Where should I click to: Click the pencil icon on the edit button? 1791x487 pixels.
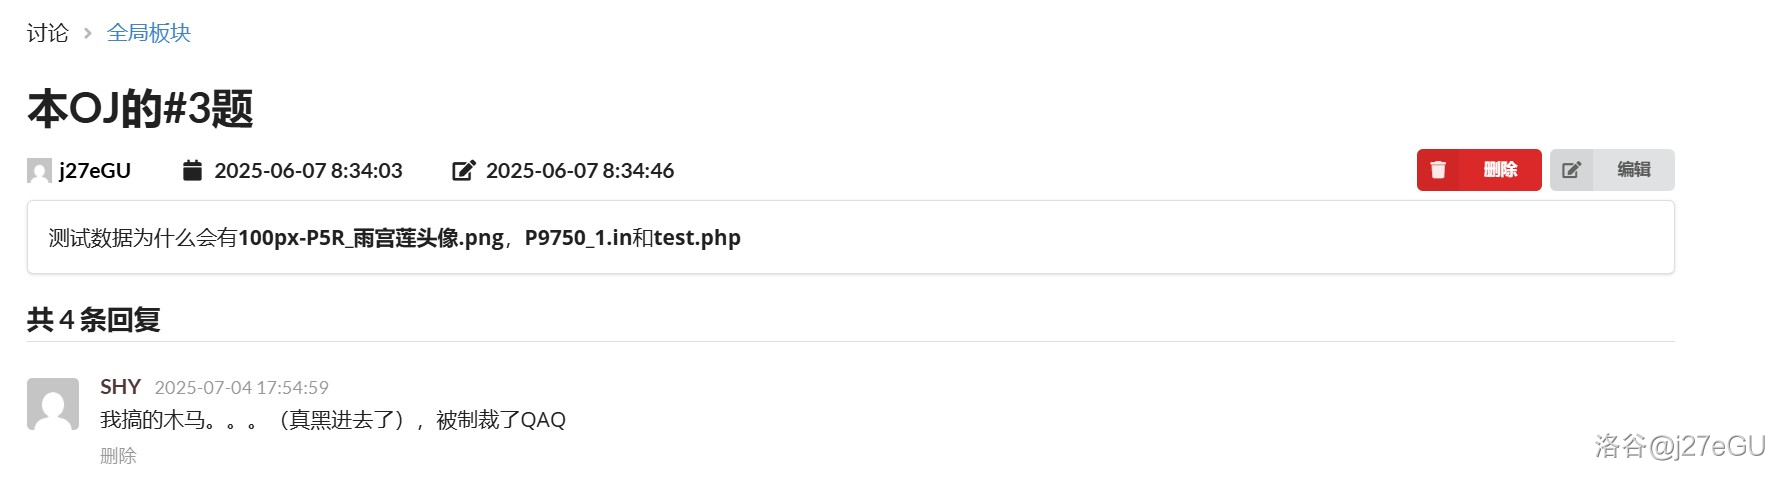point(1571,170)
